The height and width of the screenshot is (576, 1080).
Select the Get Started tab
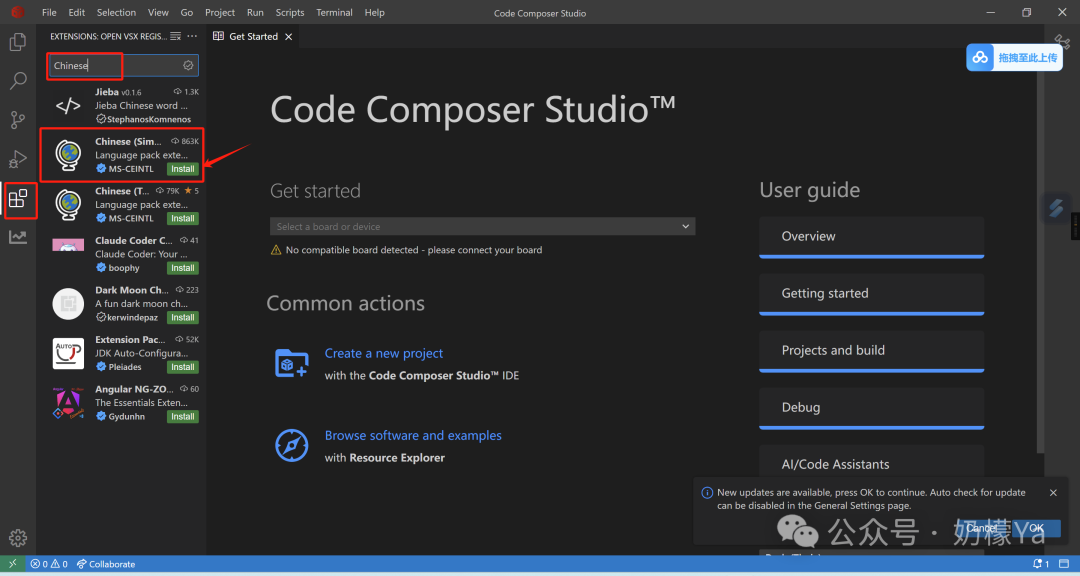click(253, 37)
